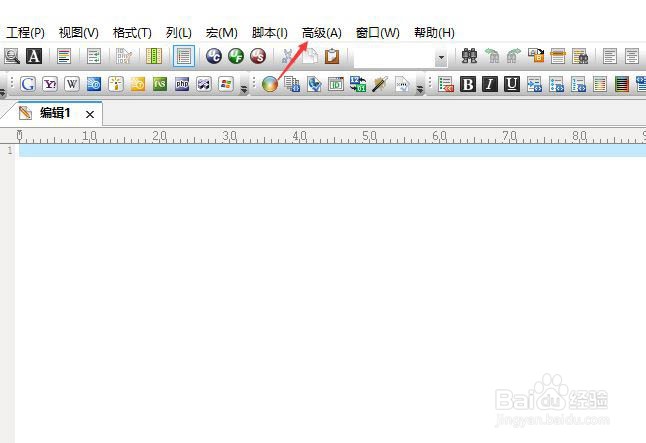The width and height of the screenshot is (646, 443).
Task: Launch UltraCompare via blue UC icon
Action: [x=214, y=56]
